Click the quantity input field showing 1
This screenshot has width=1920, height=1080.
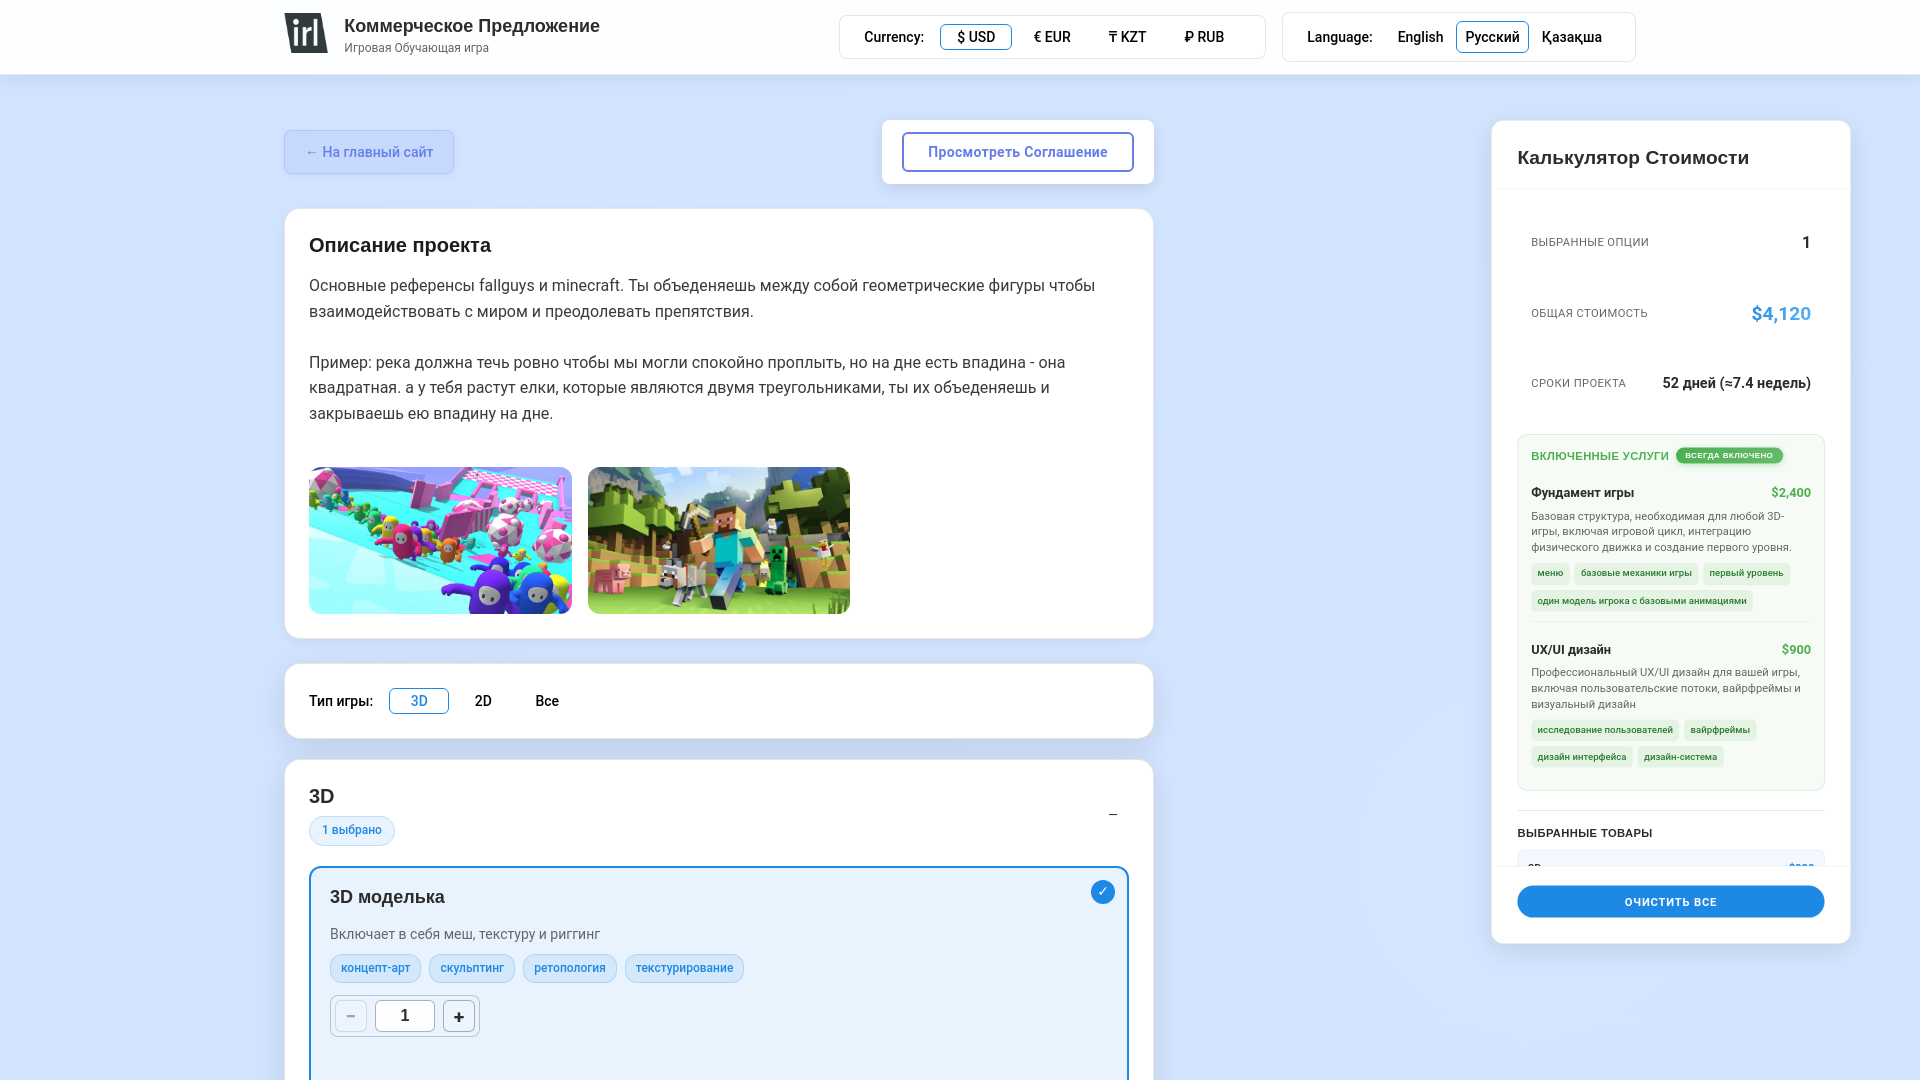tap(405, 1016)
